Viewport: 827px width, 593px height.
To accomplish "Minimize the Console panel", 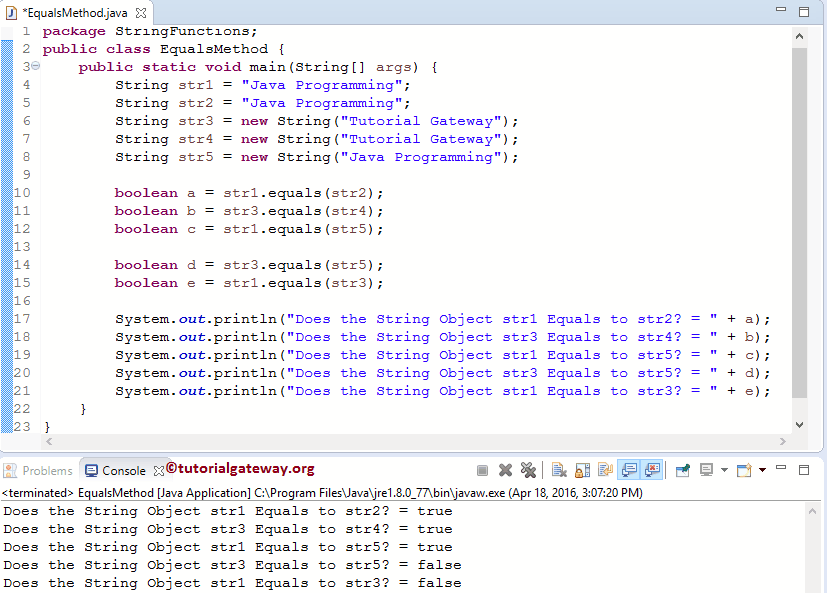I will 781,468.
